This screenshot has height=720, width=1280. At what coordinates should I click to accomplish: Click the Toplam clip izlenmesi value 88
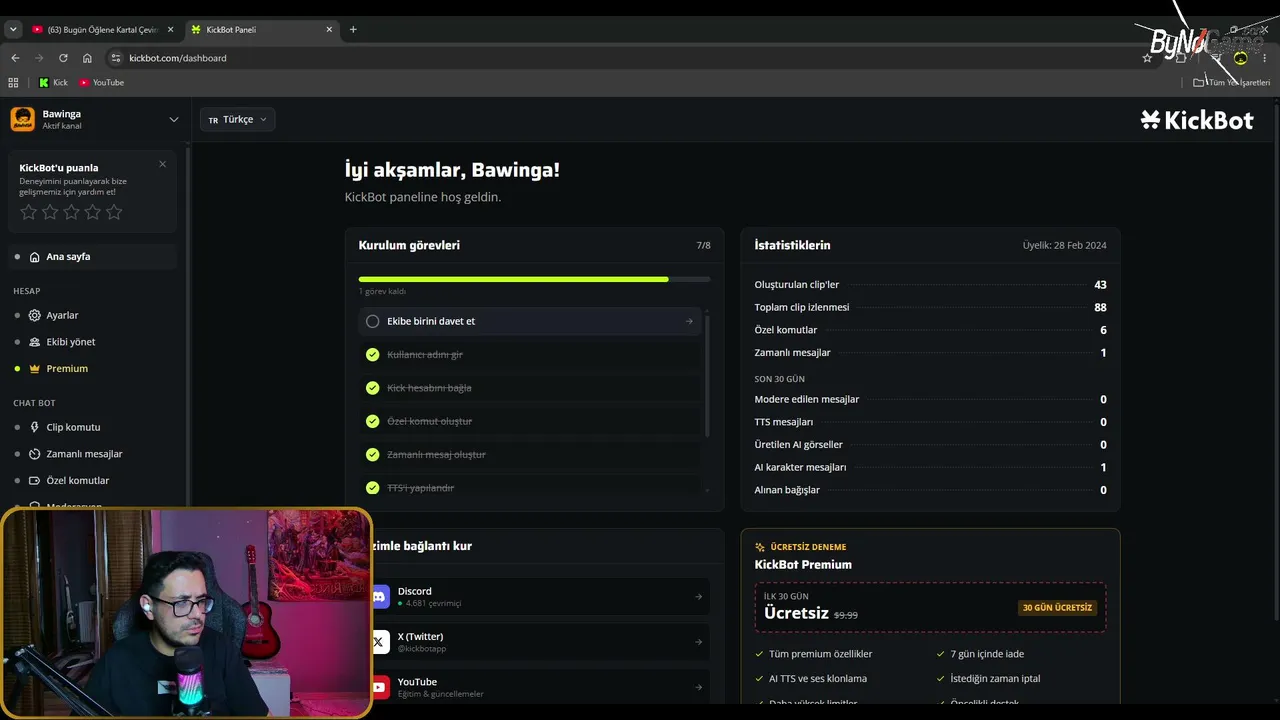pos(1100,307)
